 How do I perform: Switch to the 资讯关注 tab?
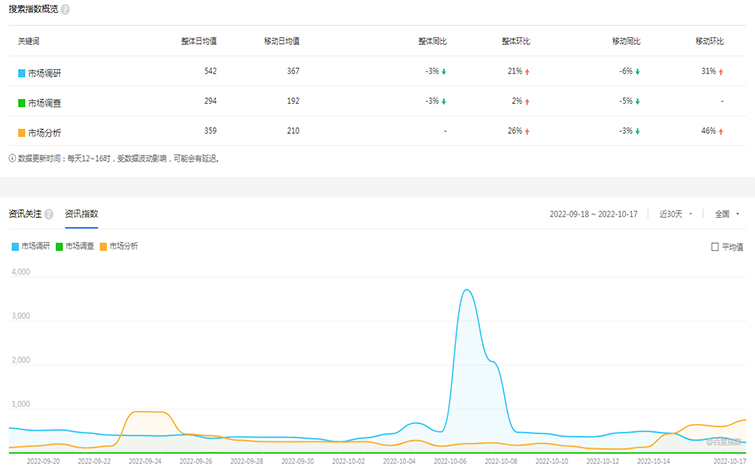tap(24, 214)
